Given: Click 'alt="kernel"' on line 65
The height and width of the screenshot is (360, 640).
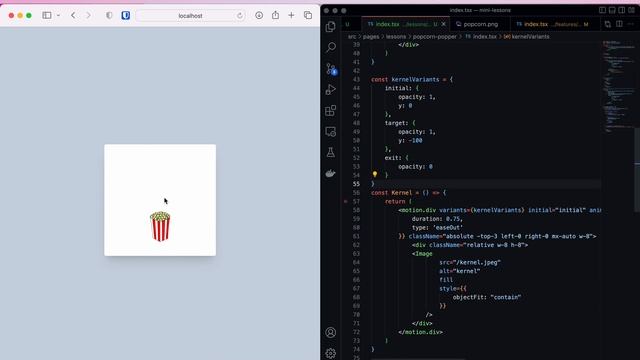Looking at the screenshot, I should click(x=460, y=271).
